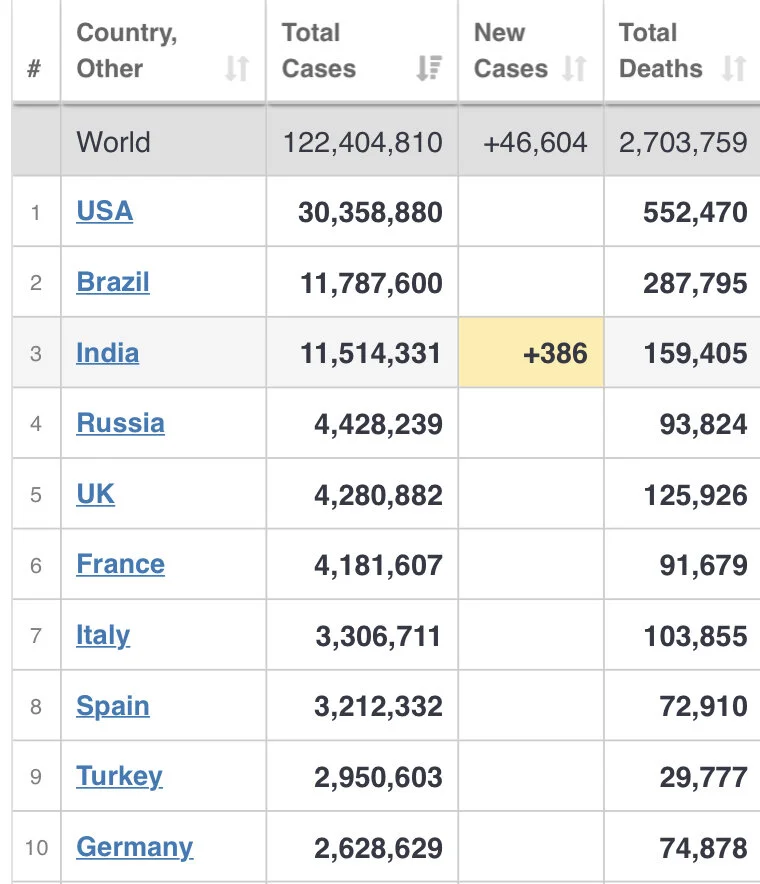
Task: Open the UK country link
Action: 95,494
